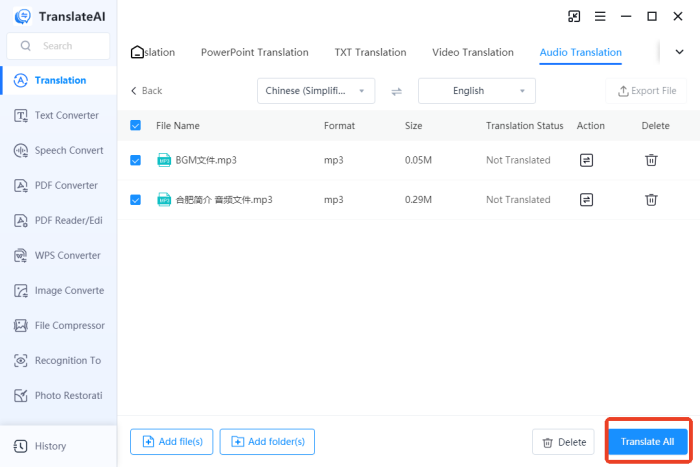Image resolution: width=700 pixels, height=467 pixels.
Task: Click Not Translated status of BGM文件.mp3
Action: click(x=518, y=160)
